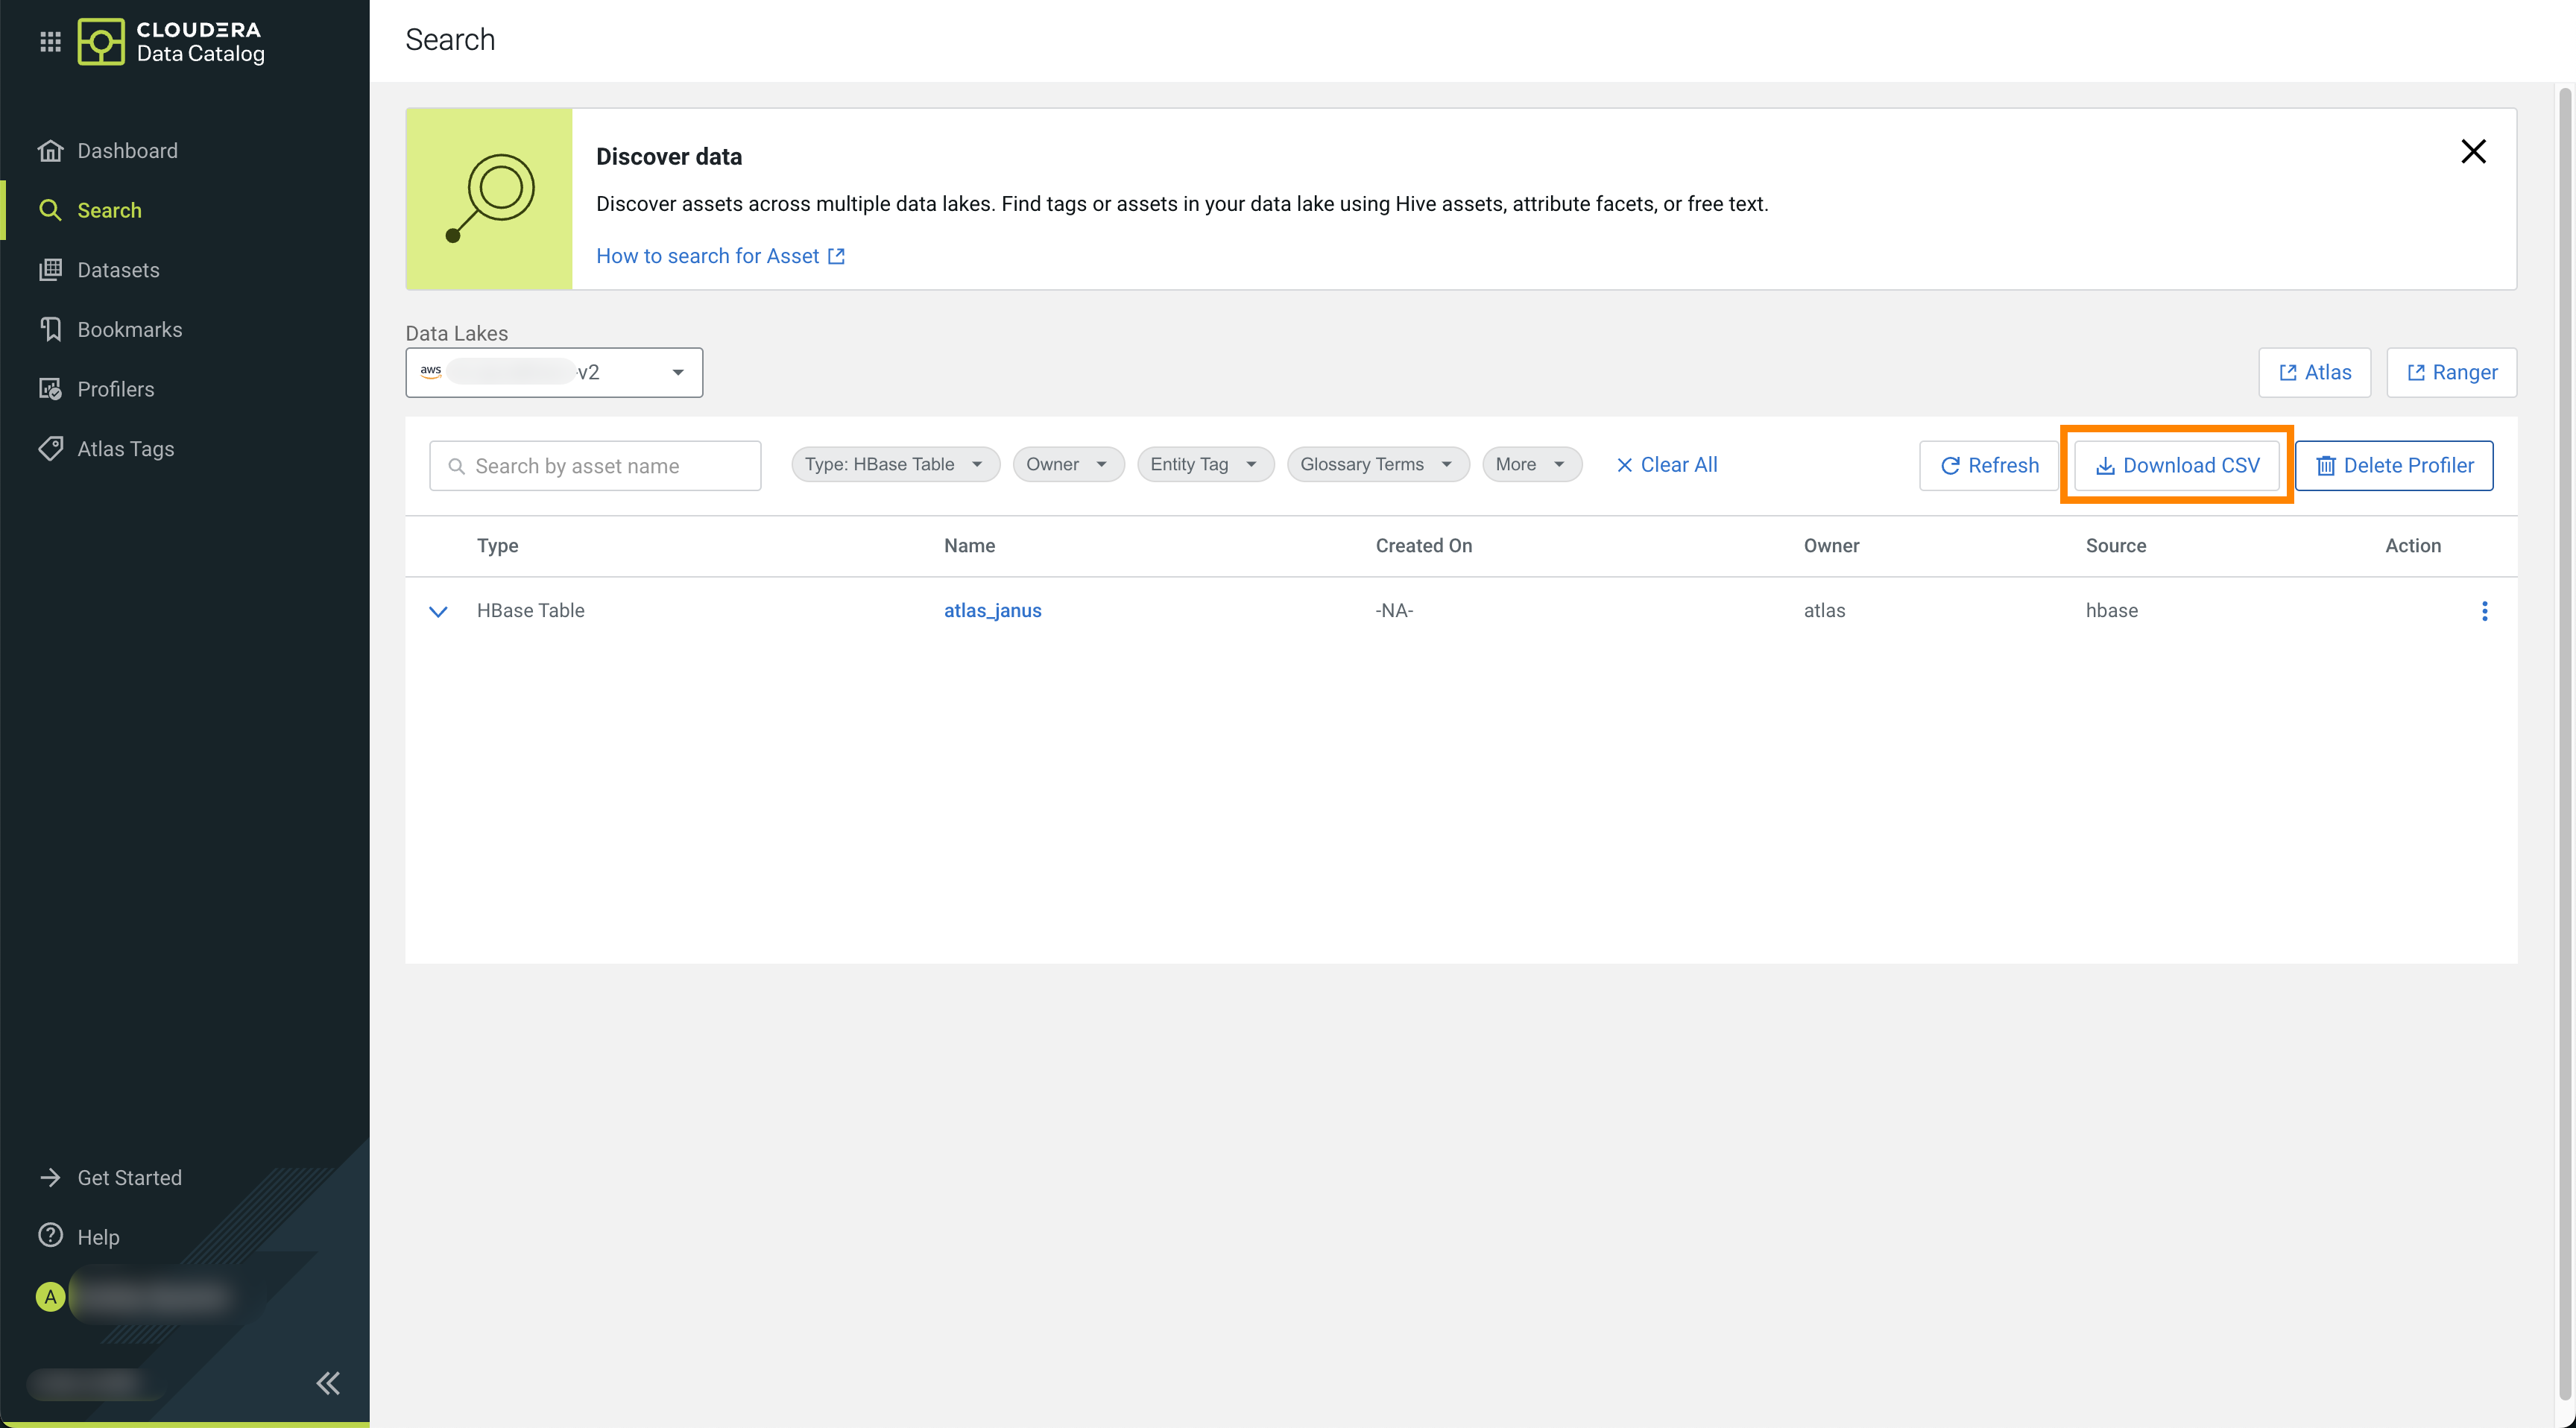Open the Data Lakes dropdown
The image size is (2576, 1428).
554,373
